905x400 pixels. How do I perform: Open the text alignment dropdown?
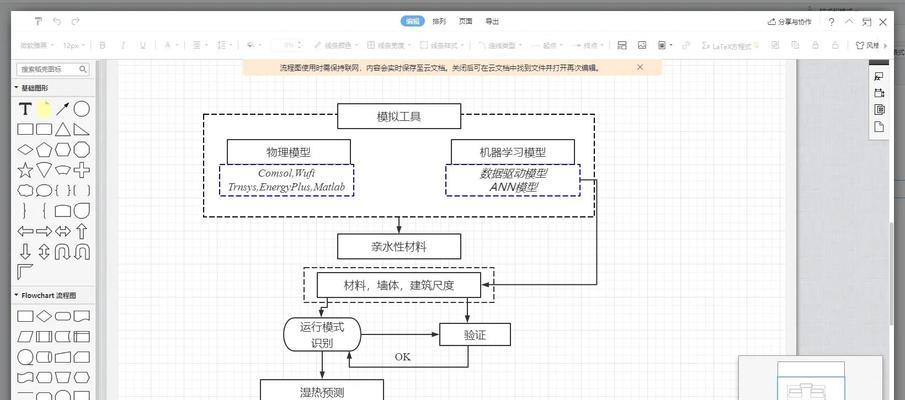pyautogui.click(x=200, y=45)
